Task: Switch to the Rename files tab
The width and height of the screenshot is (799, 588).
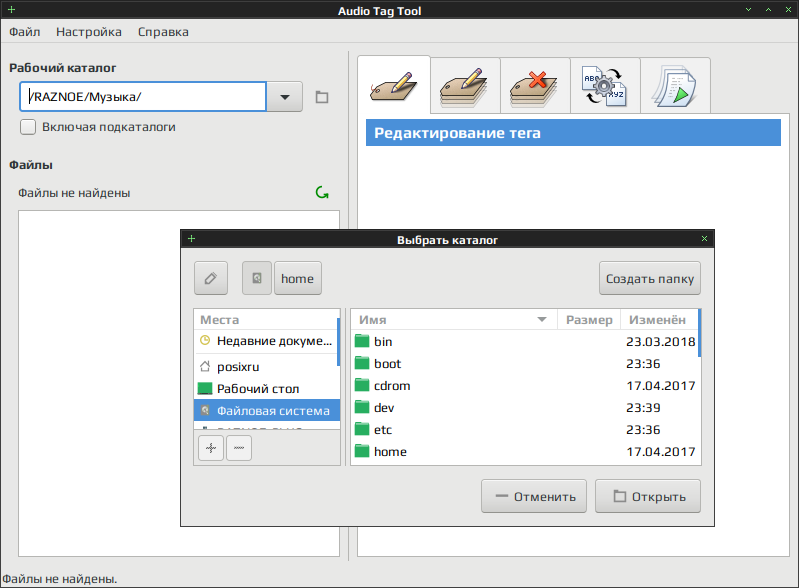Action: (x=605, y=86)
